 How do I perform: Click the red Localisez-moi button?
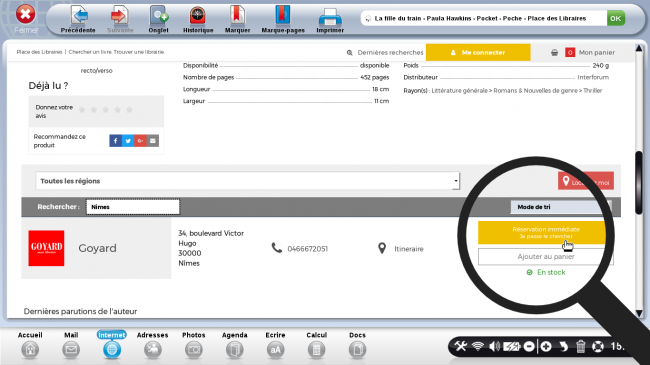(586, 181)
